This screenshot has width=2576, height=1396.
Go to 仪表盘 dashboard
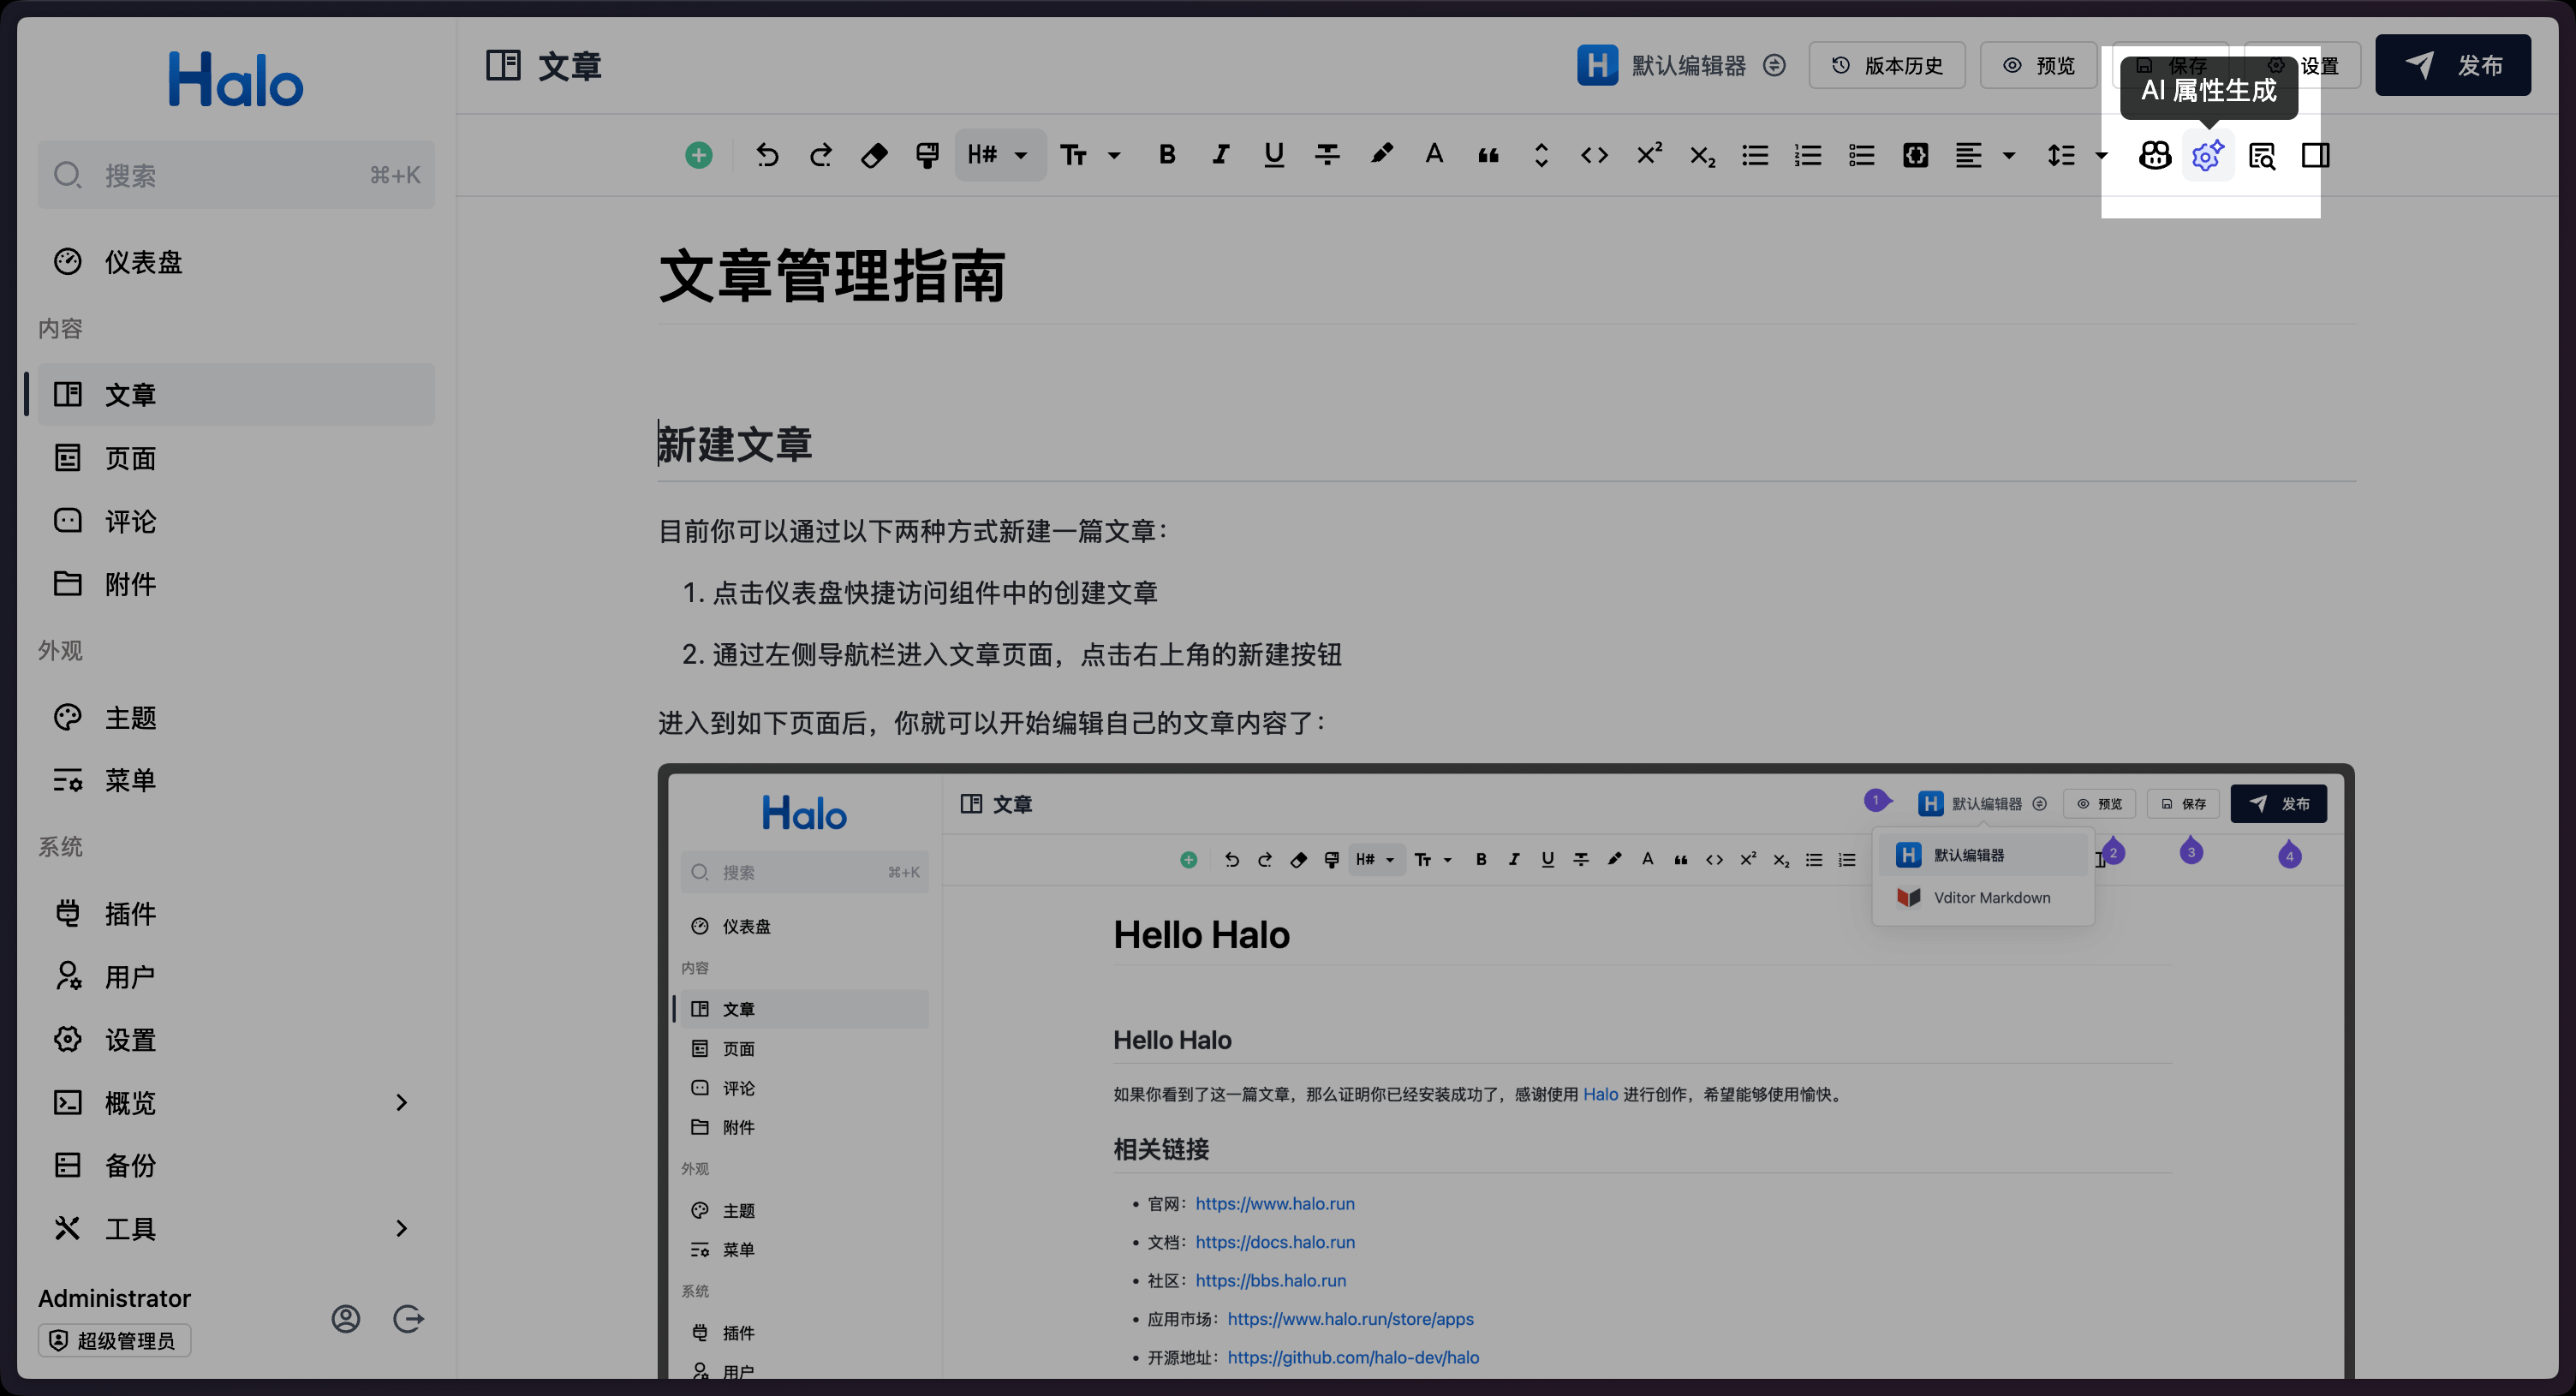(236, 262)
